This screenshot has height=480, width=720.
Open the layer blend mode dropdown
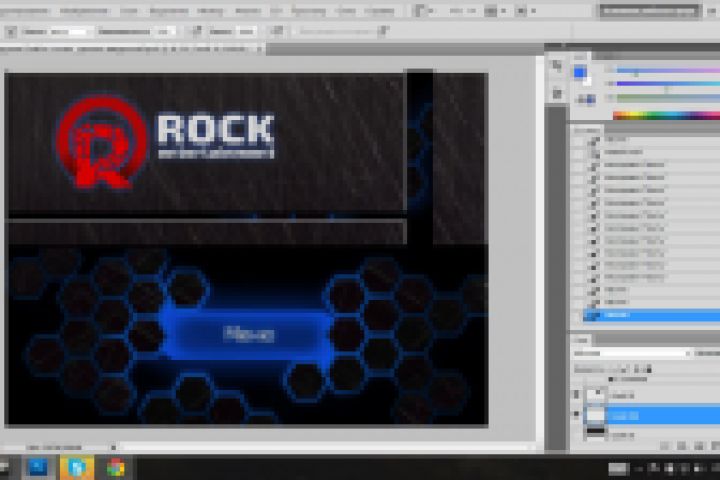pyautogui.click(x=632, y=353)
